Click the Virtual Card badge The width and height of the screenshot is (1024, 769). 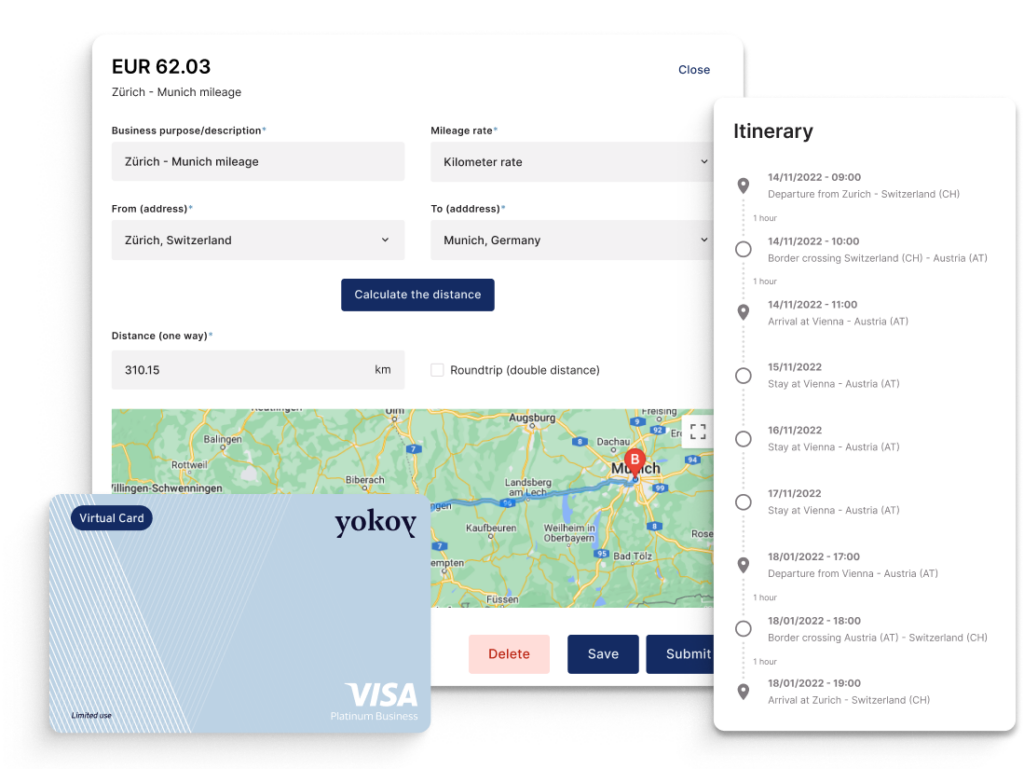[x=112, y=518]
